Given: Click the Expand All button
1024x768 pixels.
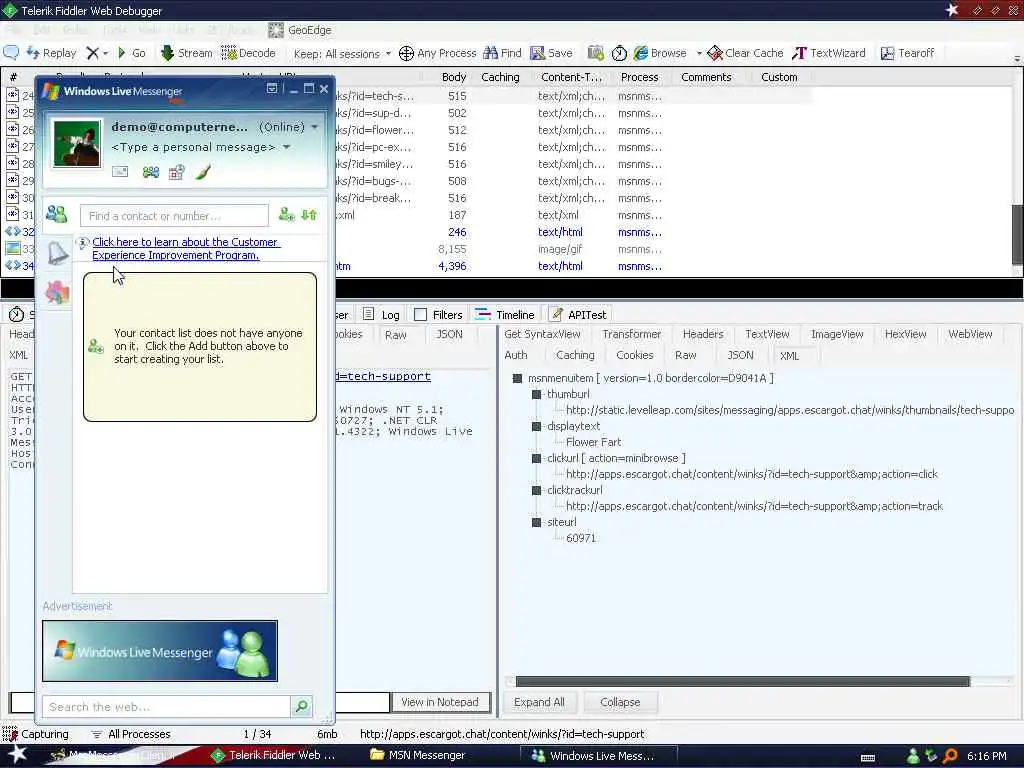Looking at the screenshot, I should coord(539,702).
